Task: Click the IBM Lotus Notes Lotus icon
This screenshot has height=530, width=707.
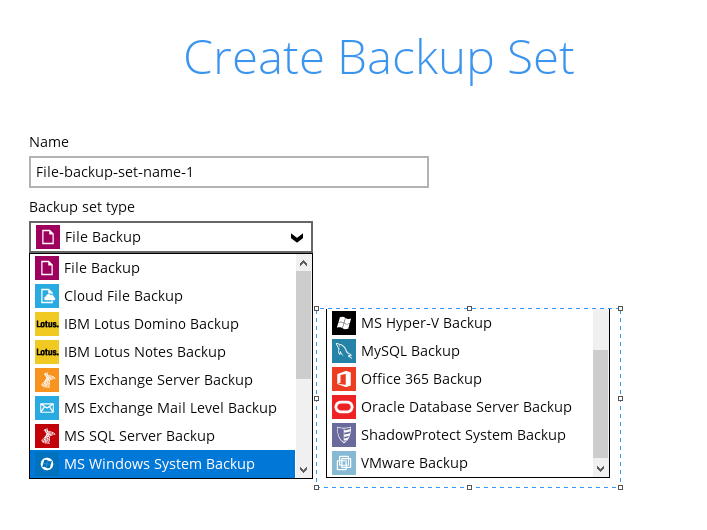Action: (47, 352)
